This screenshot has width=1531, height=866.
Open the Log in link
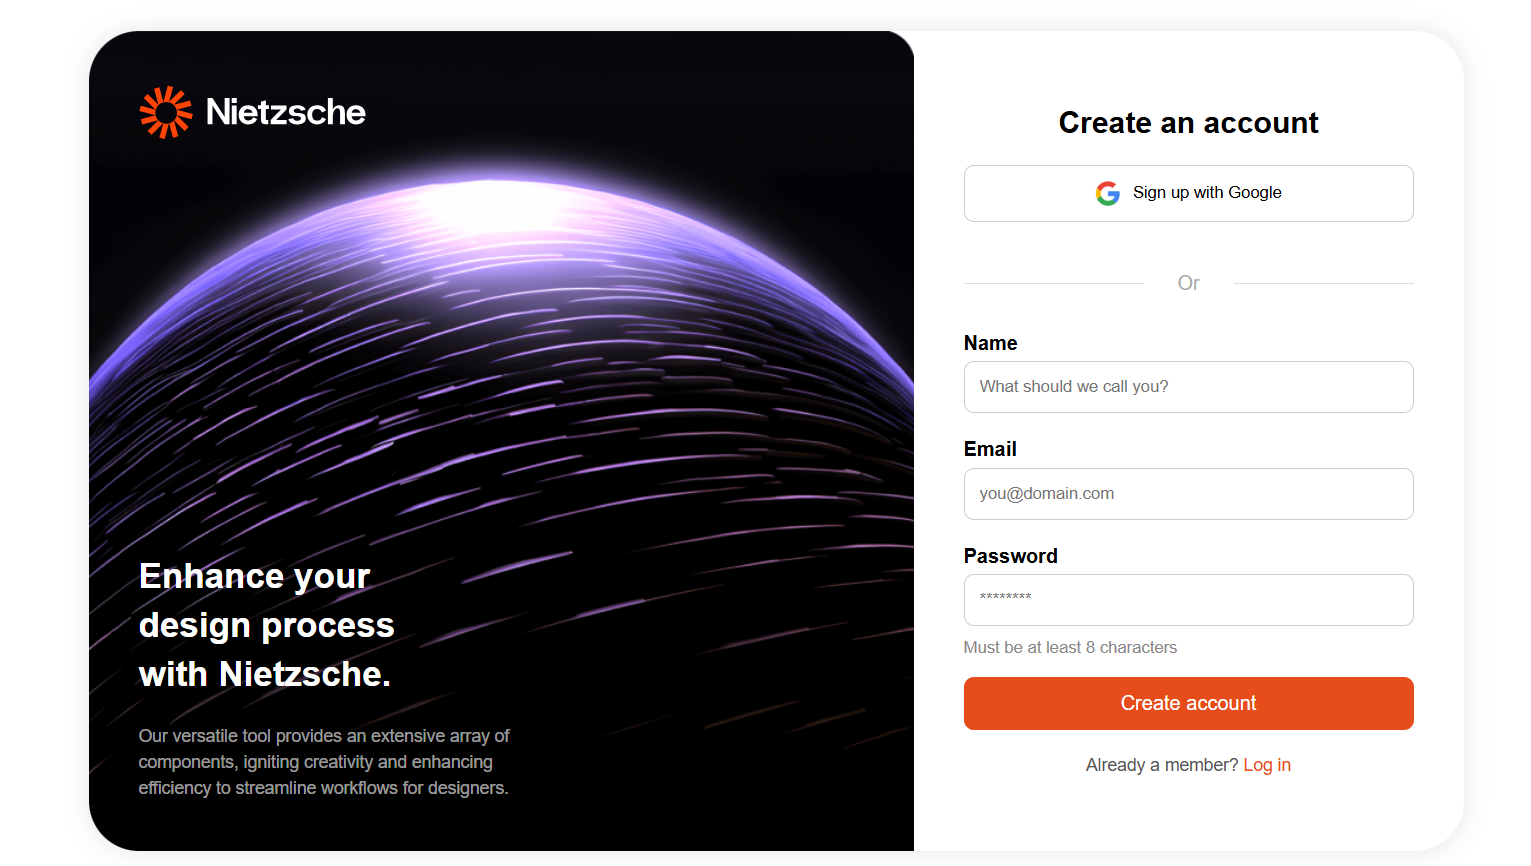(x=1267, y=765)
